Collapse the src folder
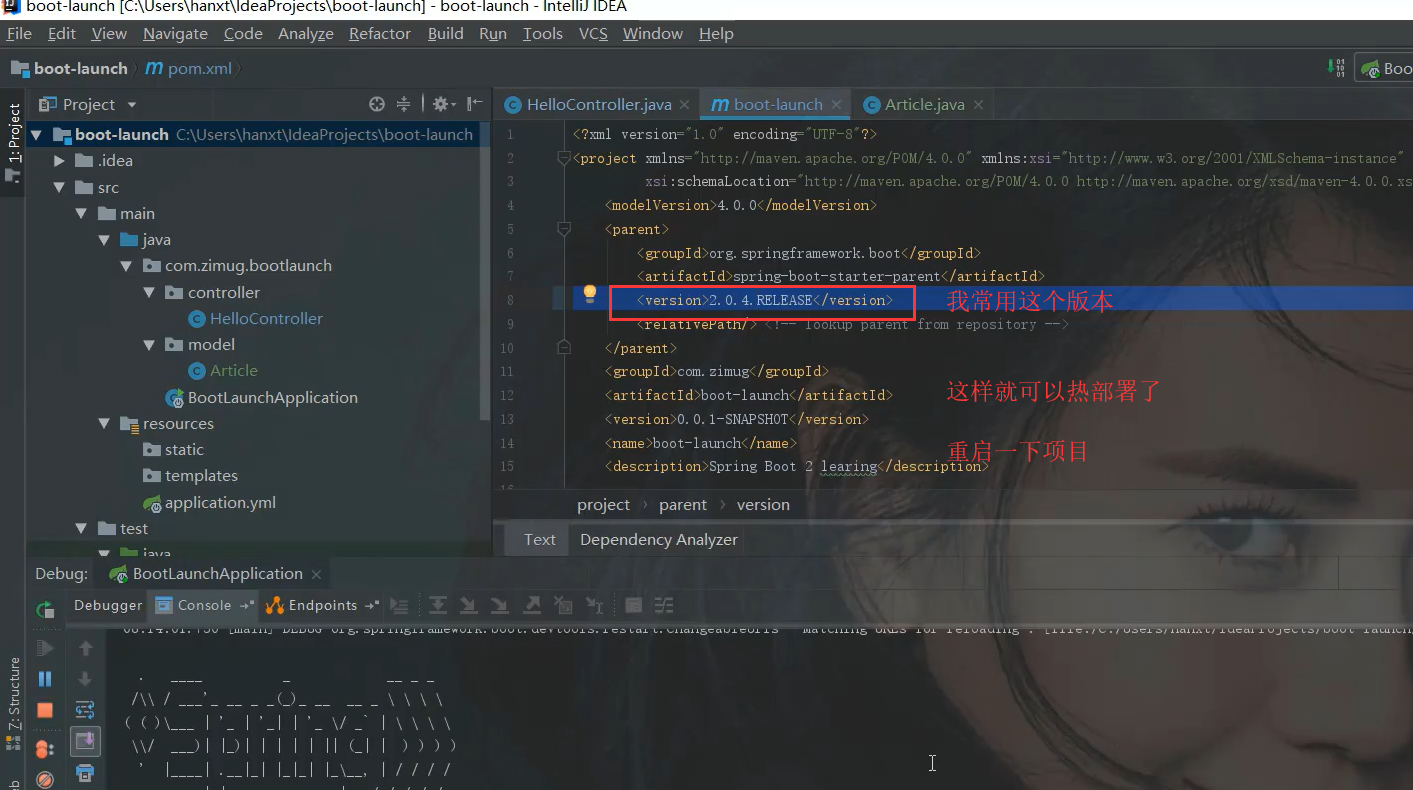Viewport: 1413px width, 790px height. click(59, 187)
